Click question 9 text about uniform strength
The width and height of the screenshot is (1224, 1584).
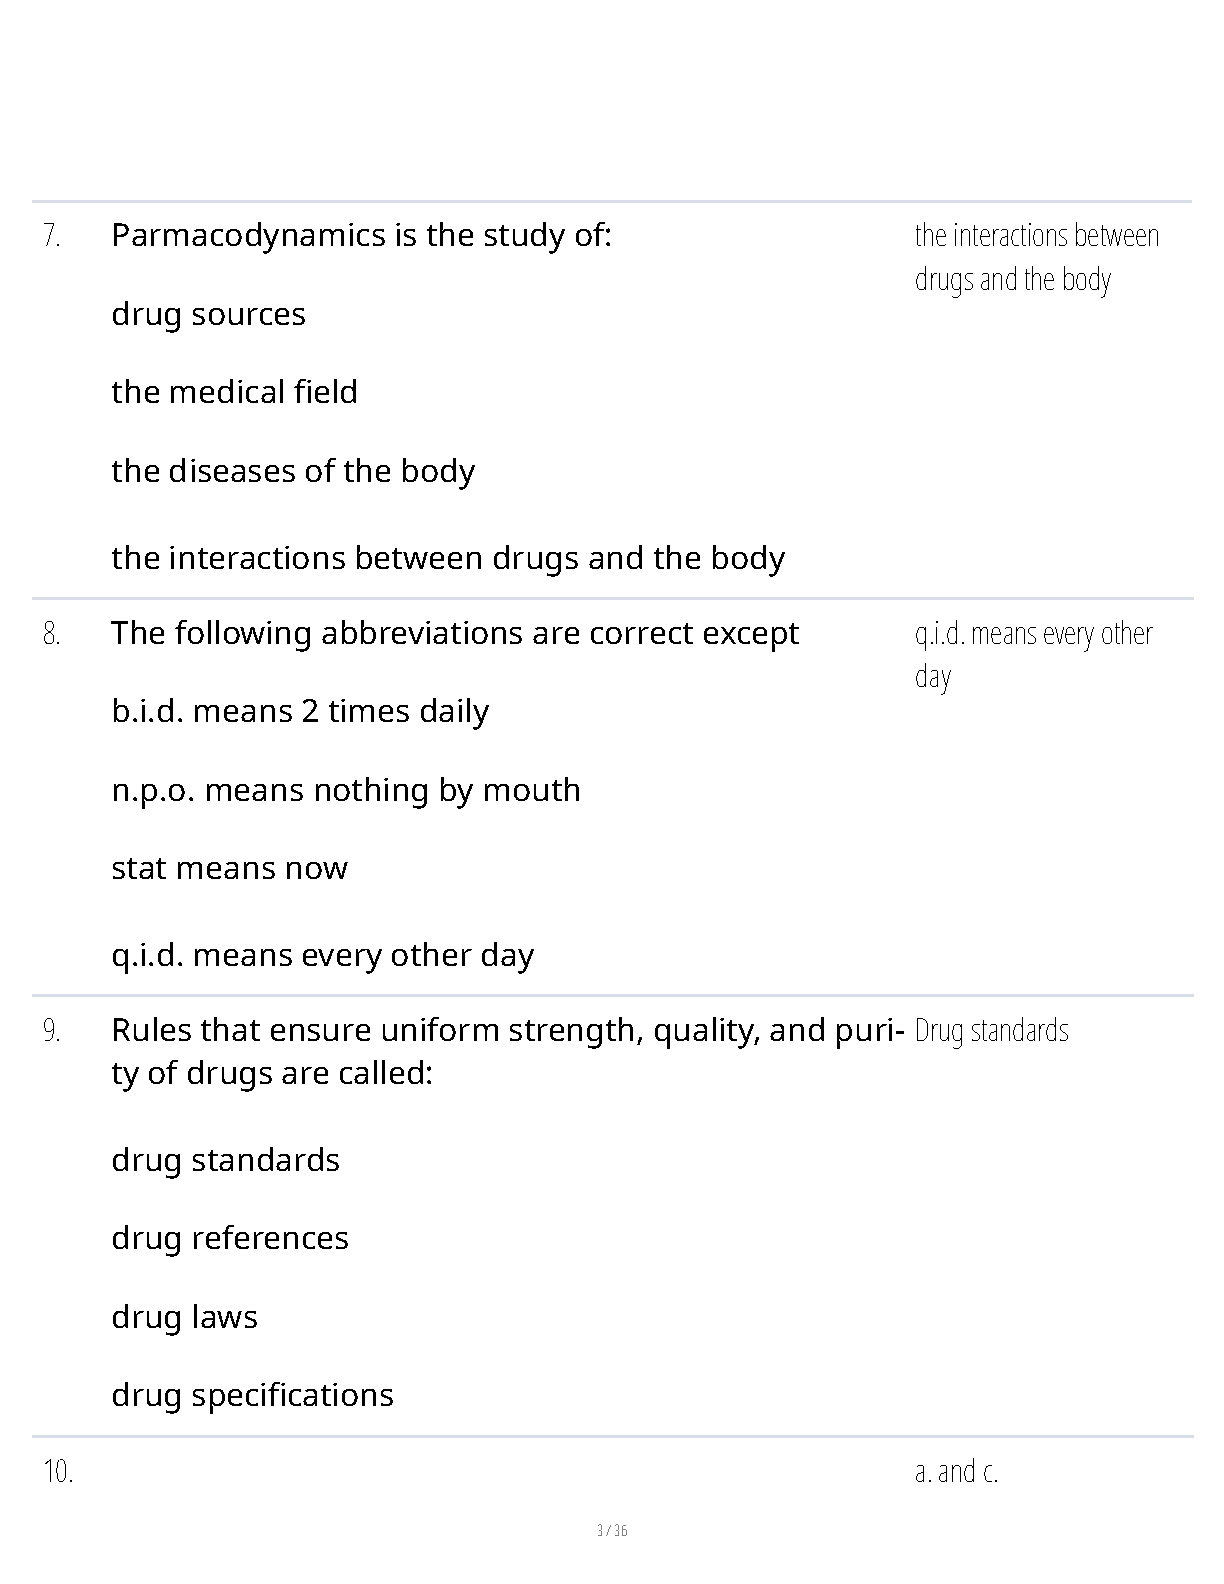point(508,1051)
